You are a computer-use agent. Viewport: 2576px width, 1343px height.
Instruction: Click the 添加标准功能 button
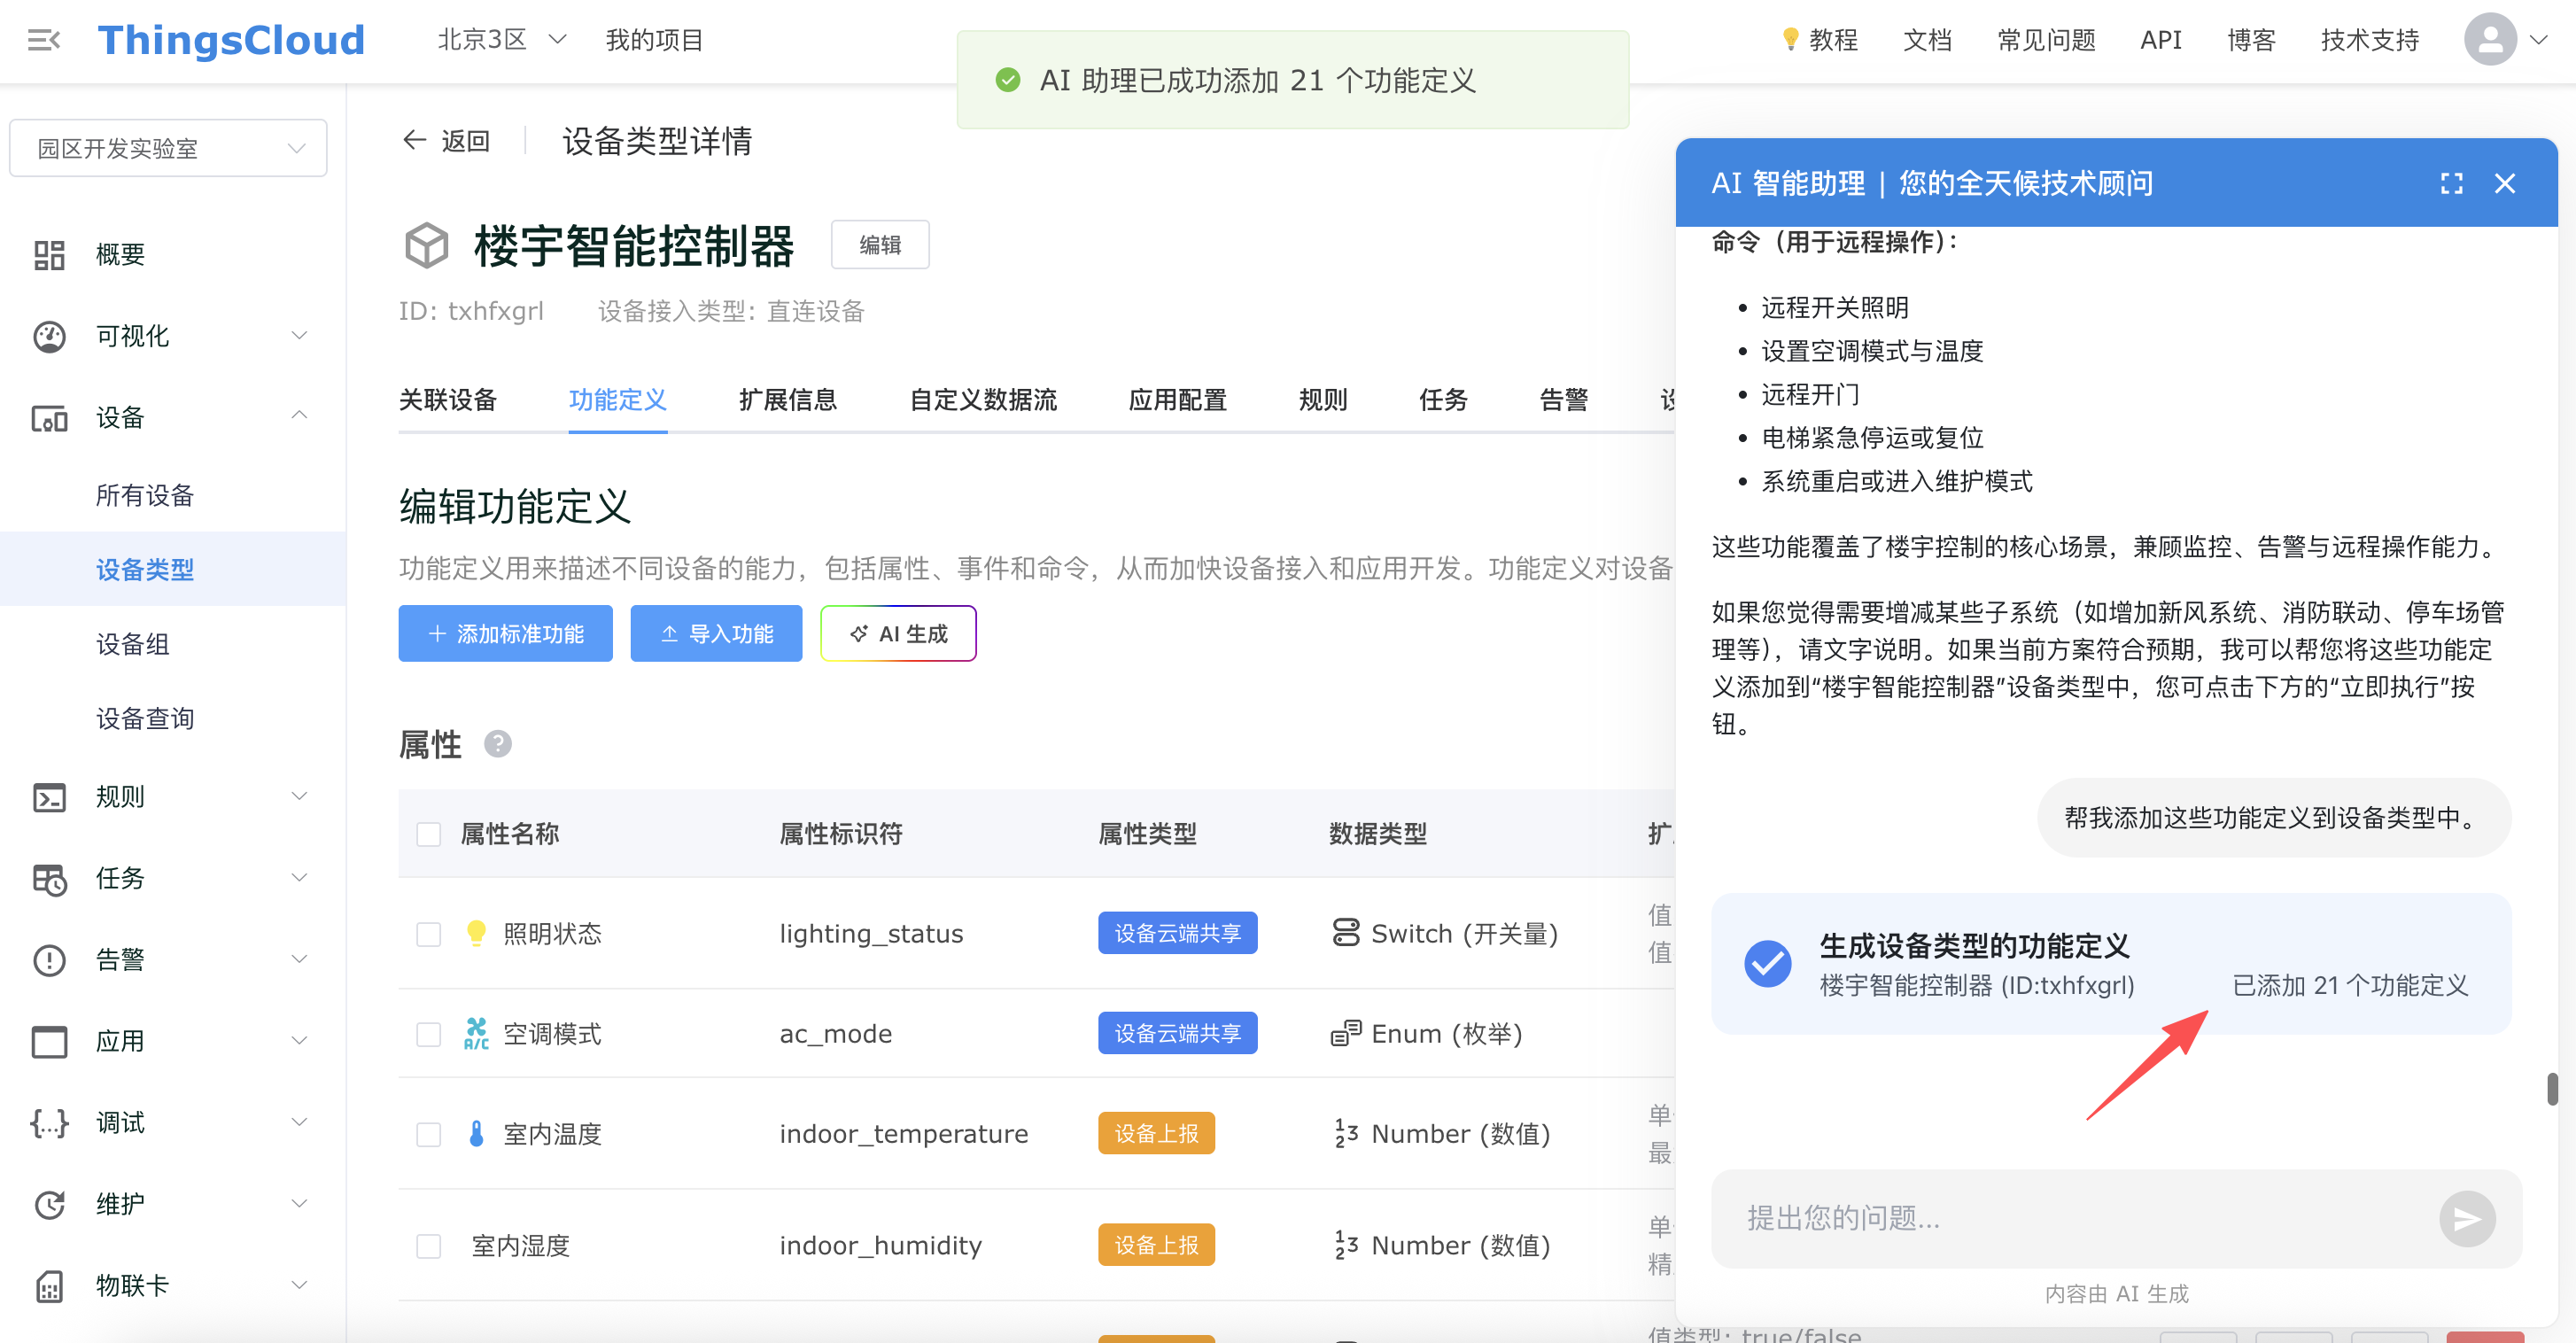point(505,634)
